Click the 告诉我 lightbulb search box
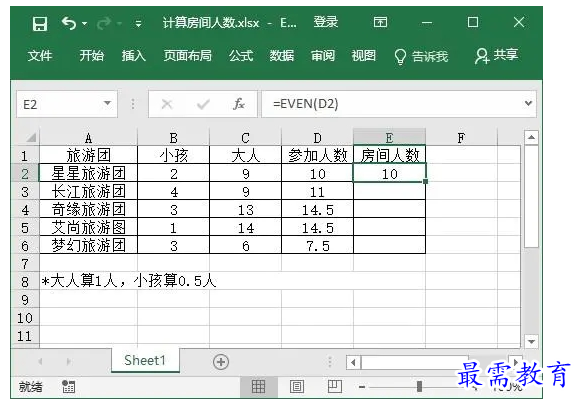The height and width of the screenshot is (406, 579). (x=421, y=57)
